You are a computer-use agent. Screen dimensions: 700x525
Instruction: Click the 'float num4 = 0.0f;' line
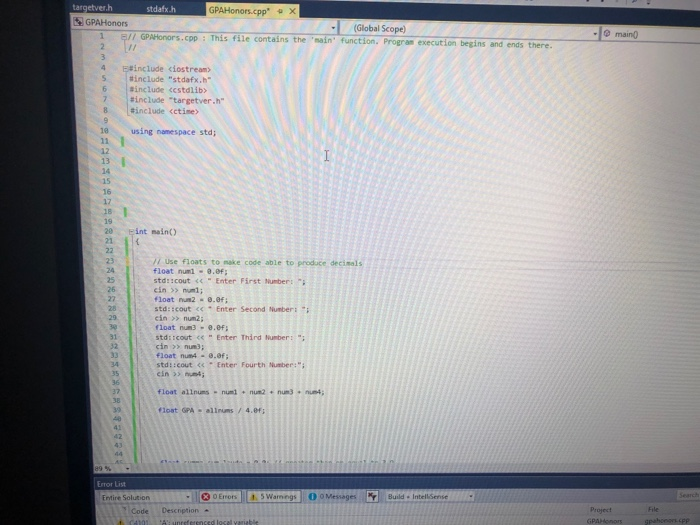point(192,356)
